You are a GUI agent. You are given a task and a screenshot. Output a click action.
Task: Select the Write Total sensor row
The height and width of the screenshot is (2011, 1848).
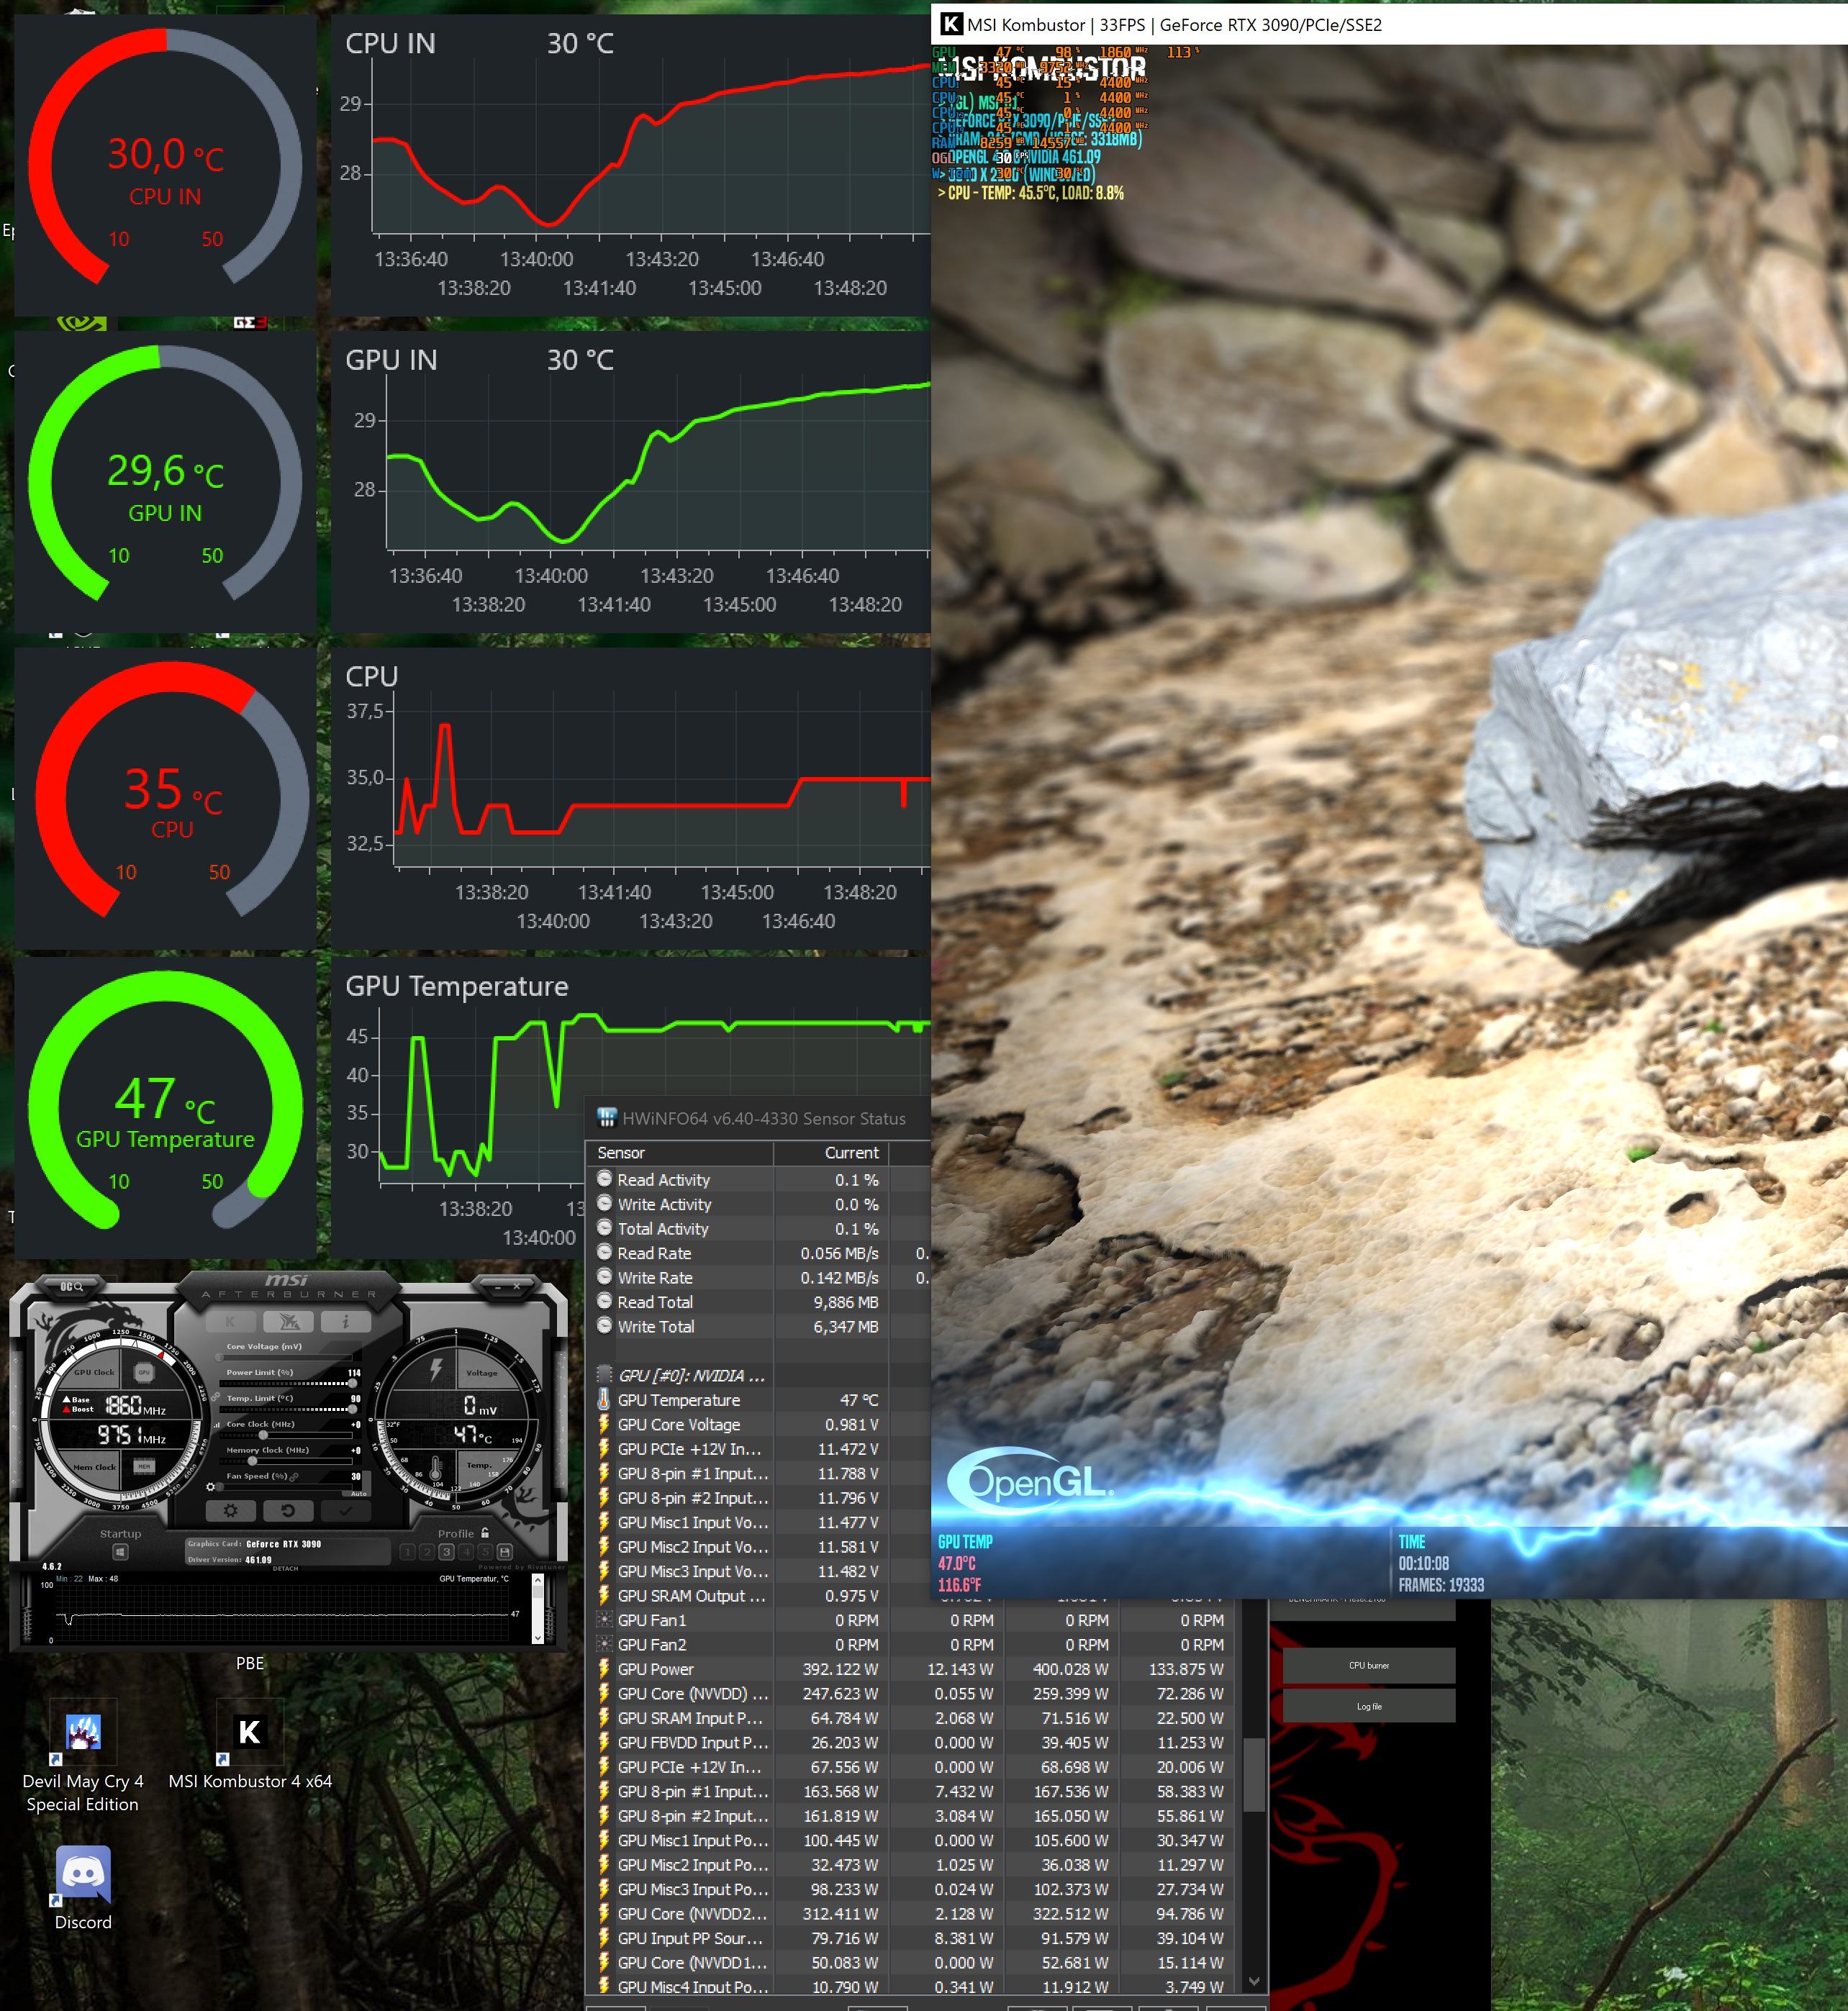pos(758,1326)
